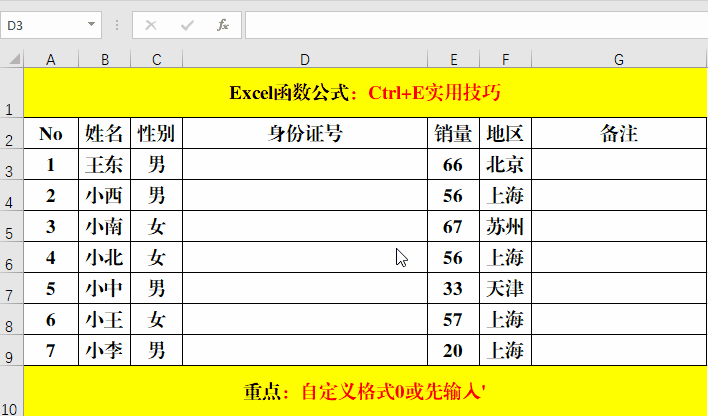Viewport: 708px width, 416px height.
Task: Select the empty ID cell in 小李's row
Action: click(x=305, y=351)
